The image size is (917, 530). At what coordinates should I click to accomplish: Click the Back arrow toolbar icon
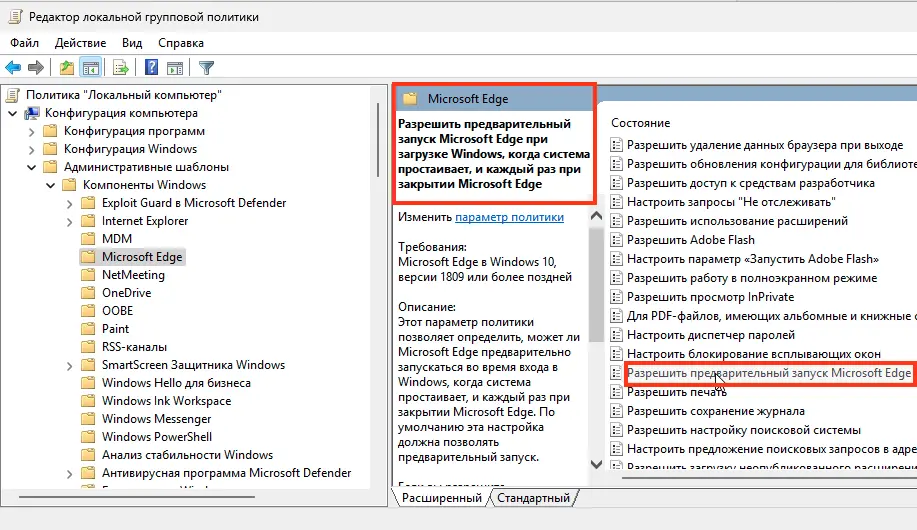[x=13, y=68]
